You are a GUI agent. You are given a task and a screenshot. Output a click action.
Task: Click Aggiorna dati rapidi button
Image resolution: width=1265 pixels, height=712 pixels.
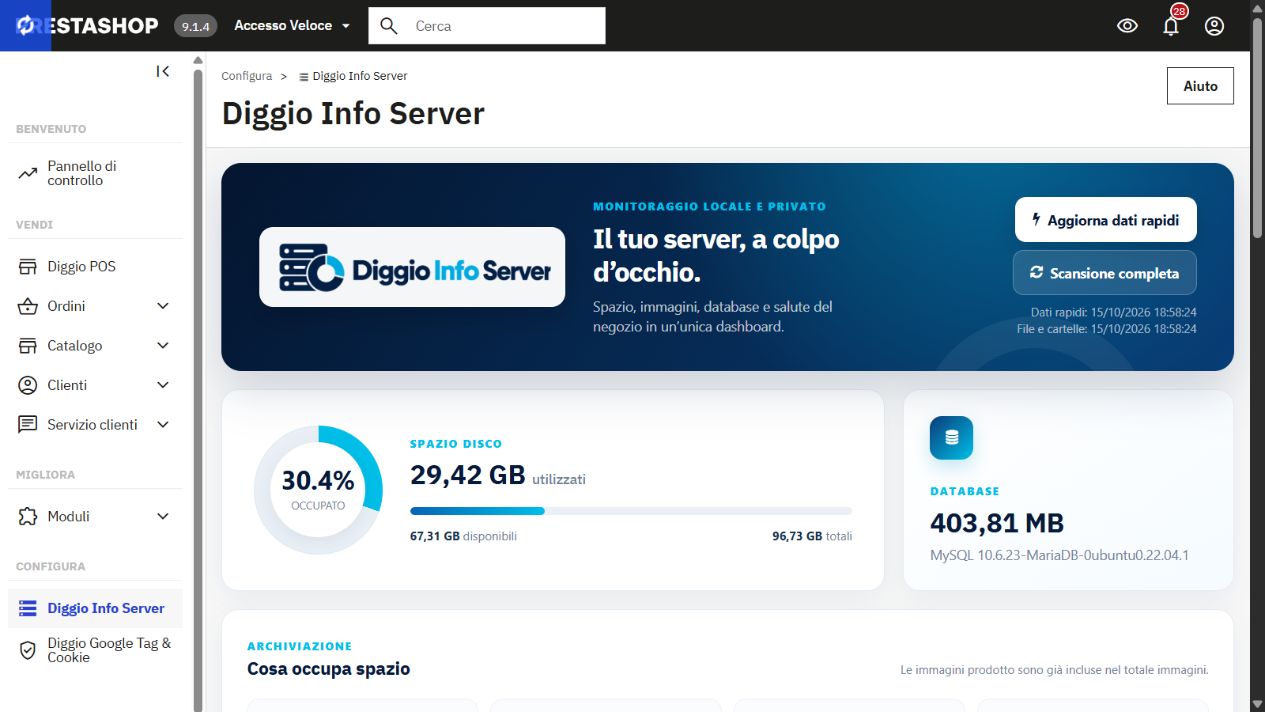[x=1105, y=220]
